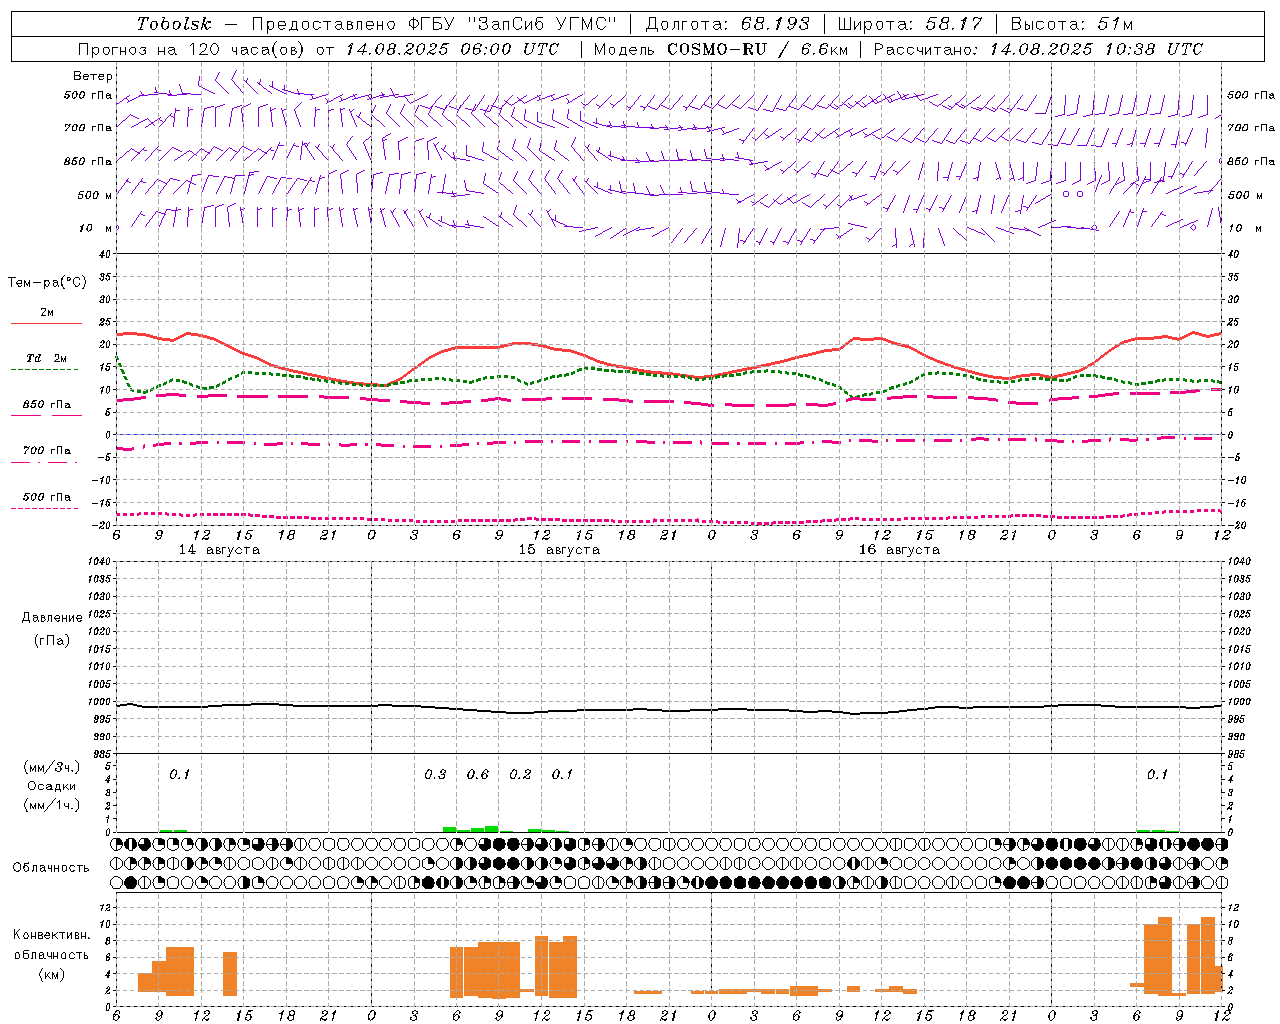The width and height of the screenshot is (1280, 1024).
Task: Click the "Td 2м" dew point legend entry
Action: pos(47,360)
